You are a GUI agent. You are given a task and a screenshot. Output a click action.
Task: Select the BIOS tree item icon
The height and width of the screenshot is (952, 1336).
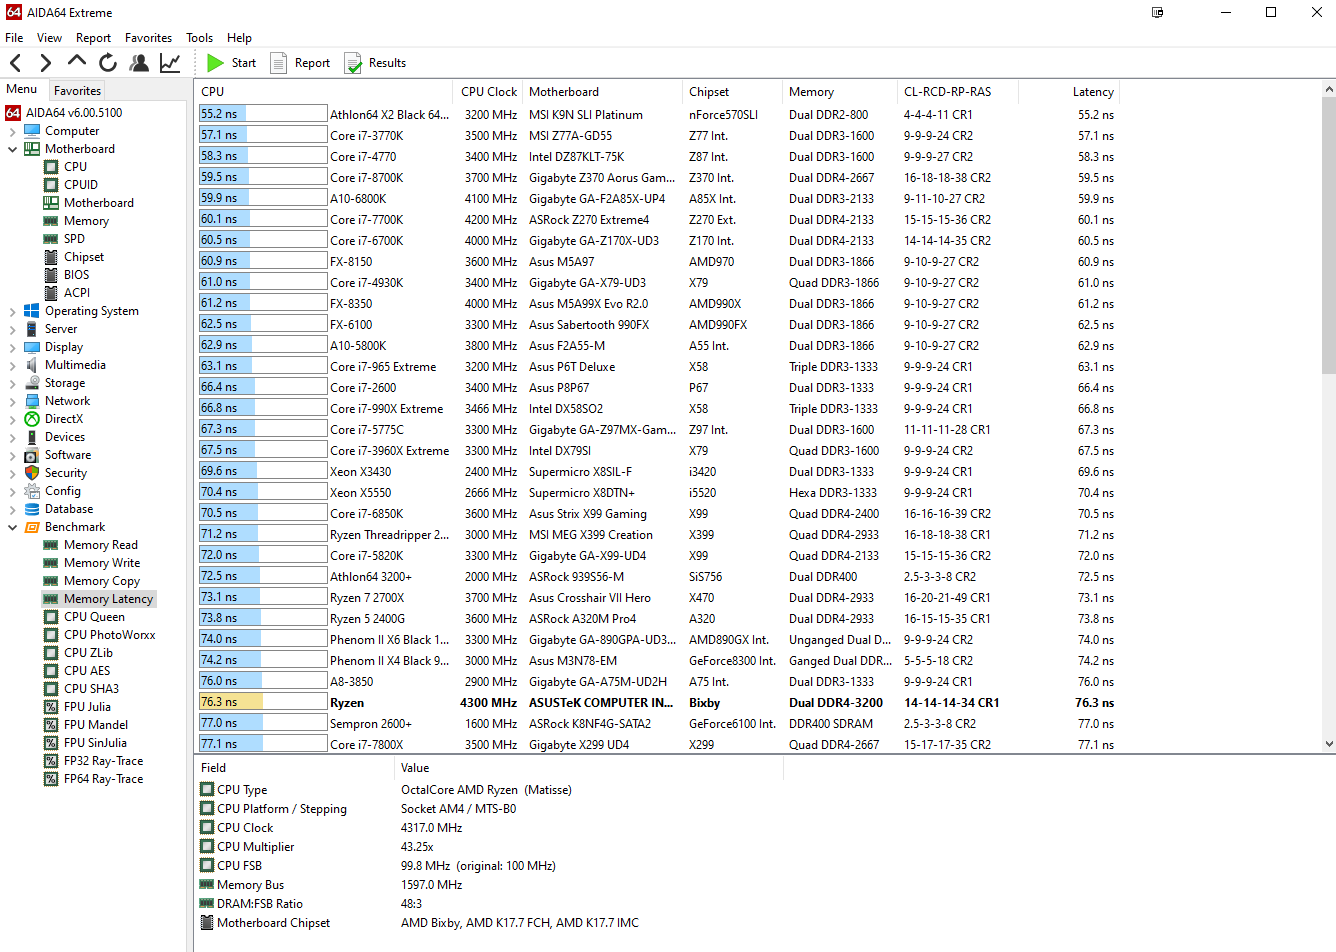point(51,275)
